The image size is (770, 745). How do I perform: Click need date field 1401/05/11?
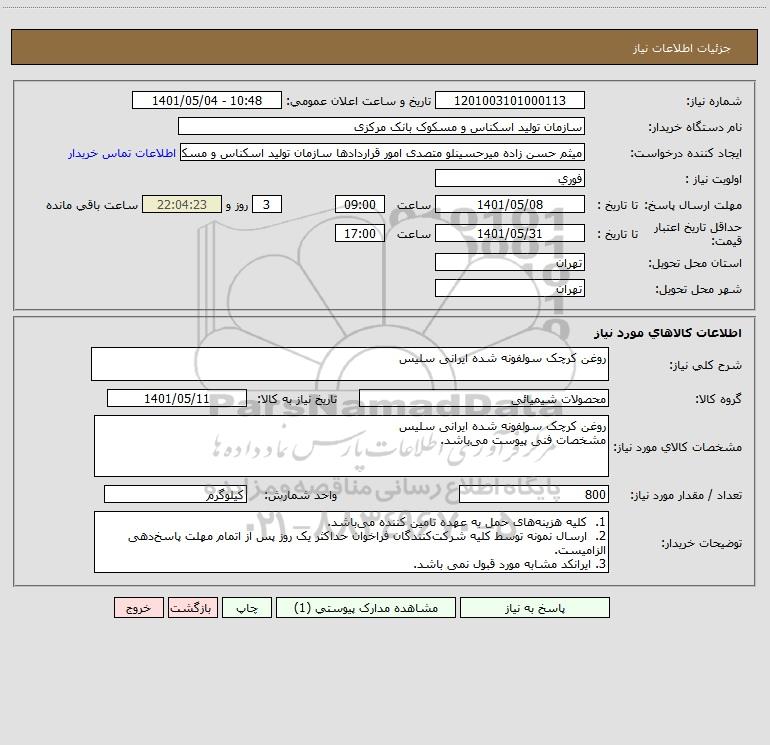[x=177, y=398]
